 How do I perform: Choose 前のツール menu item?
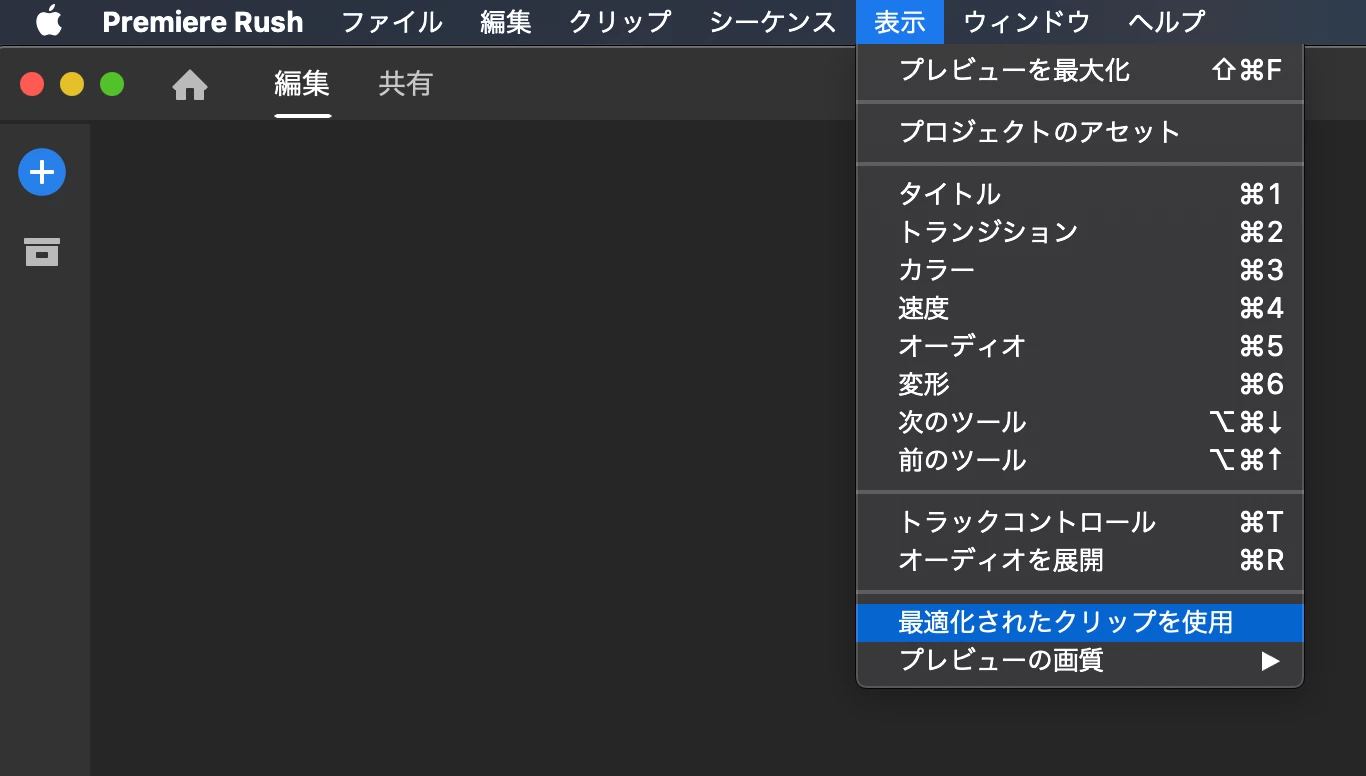coord(1080,460)
